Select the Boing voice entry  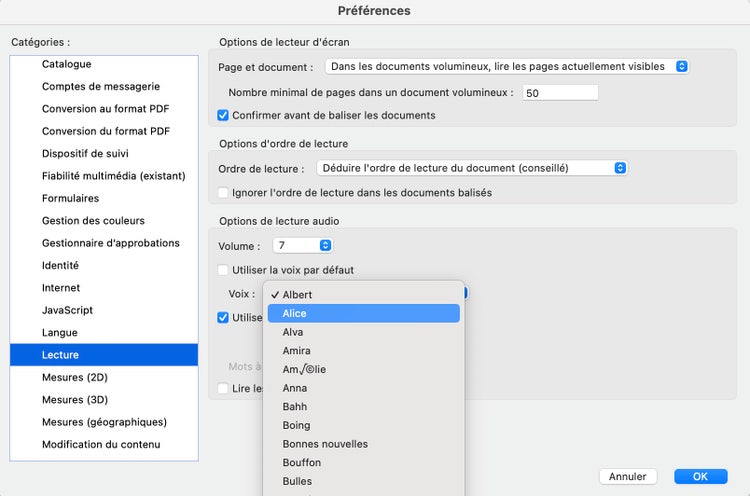(x=363, y=426)
